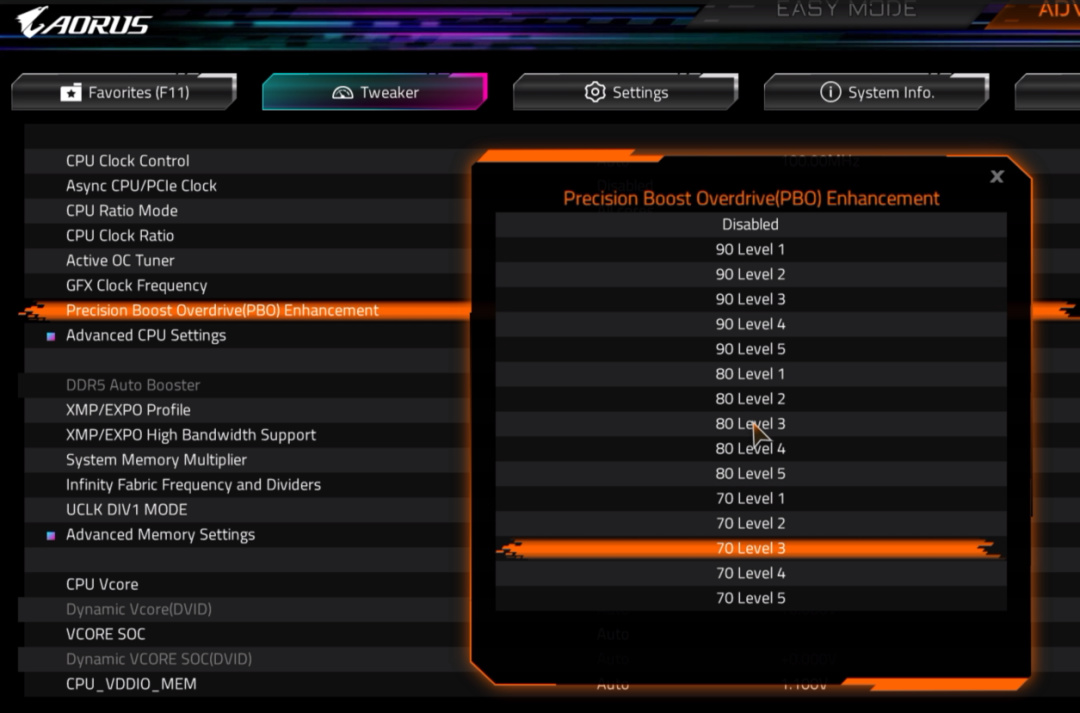
Task: Pick the 70 Level 4 entry
Action: (x=751, y=573)
